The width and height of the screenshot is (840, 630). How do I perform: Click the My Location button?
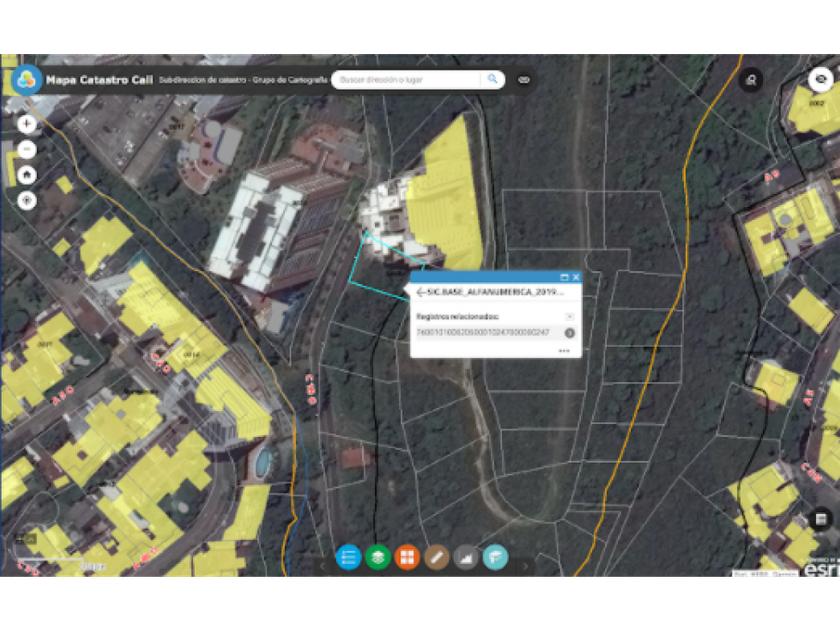[x=27, y=199]
